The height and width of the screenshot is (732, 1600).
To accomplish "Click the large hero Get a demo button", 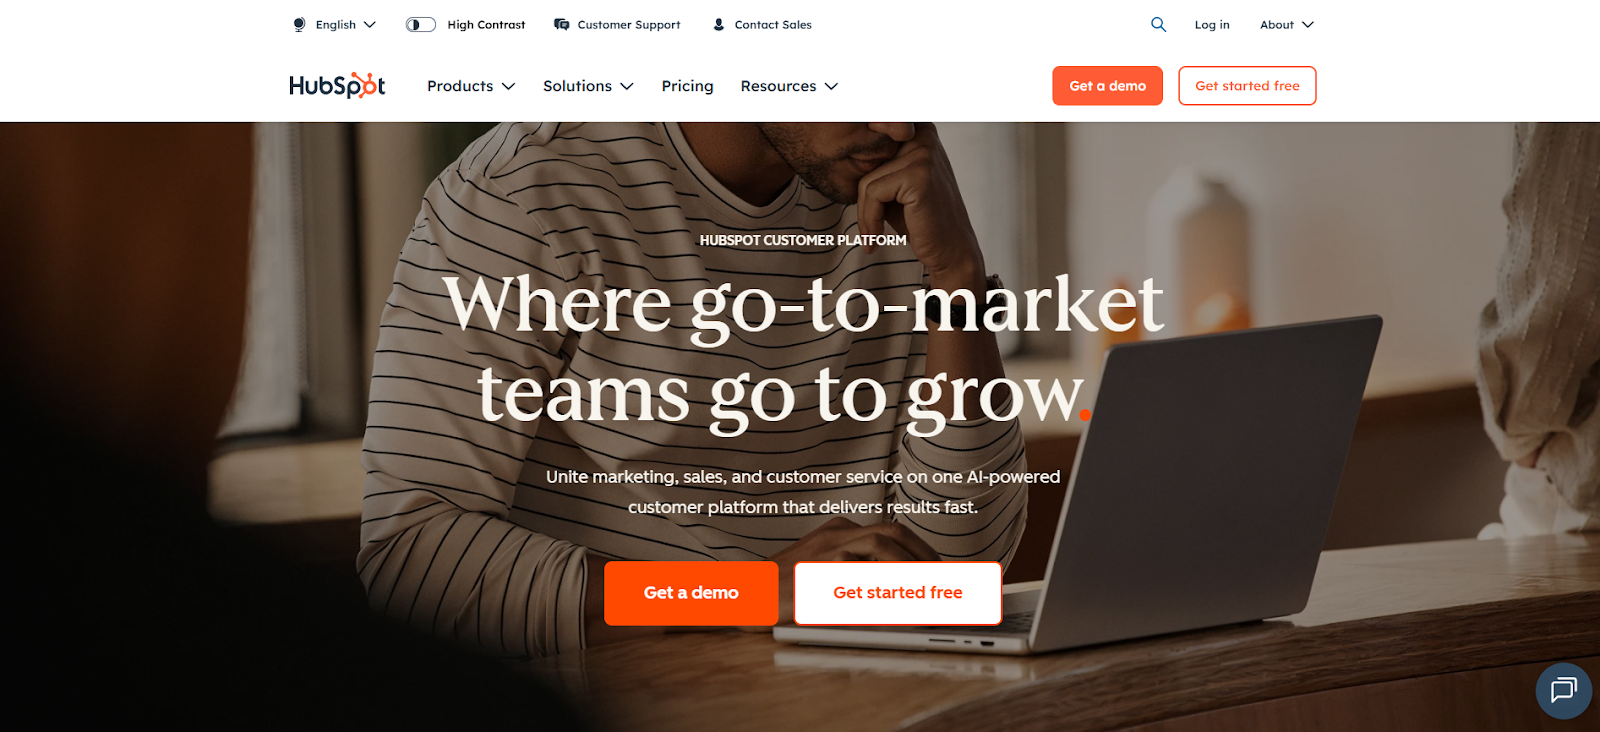I will point(691,593).
